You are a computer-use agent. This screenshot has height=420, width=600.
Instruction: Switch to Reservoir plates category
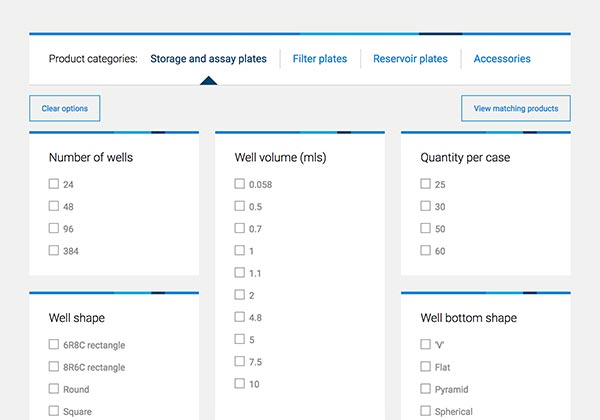click(x=410, y=59)
